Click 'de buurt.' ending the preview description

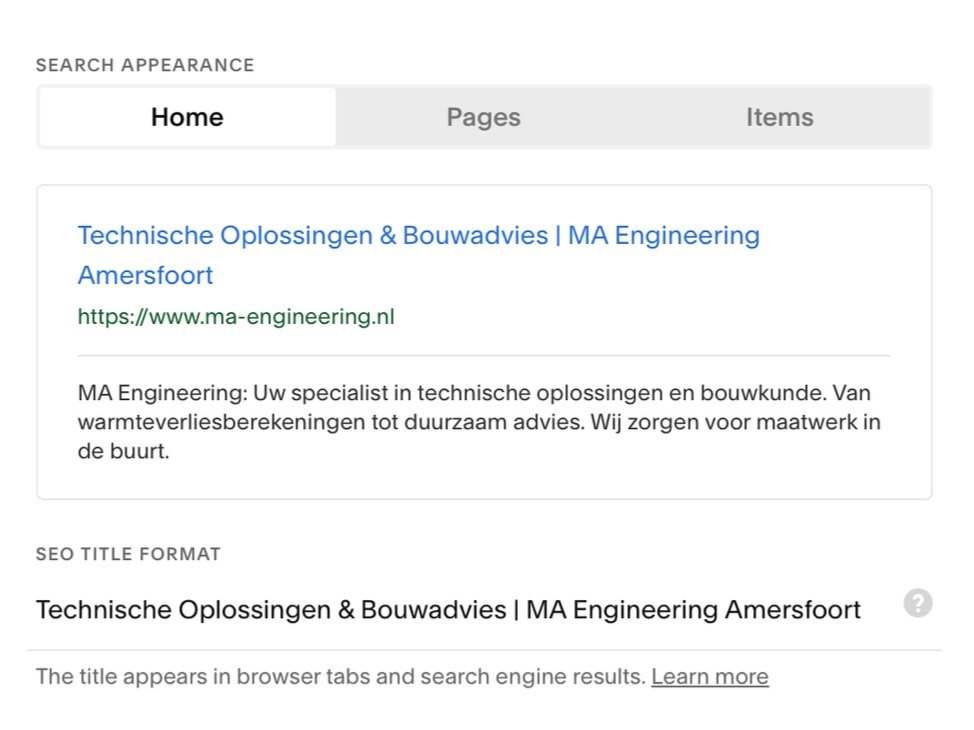point(124,451)
